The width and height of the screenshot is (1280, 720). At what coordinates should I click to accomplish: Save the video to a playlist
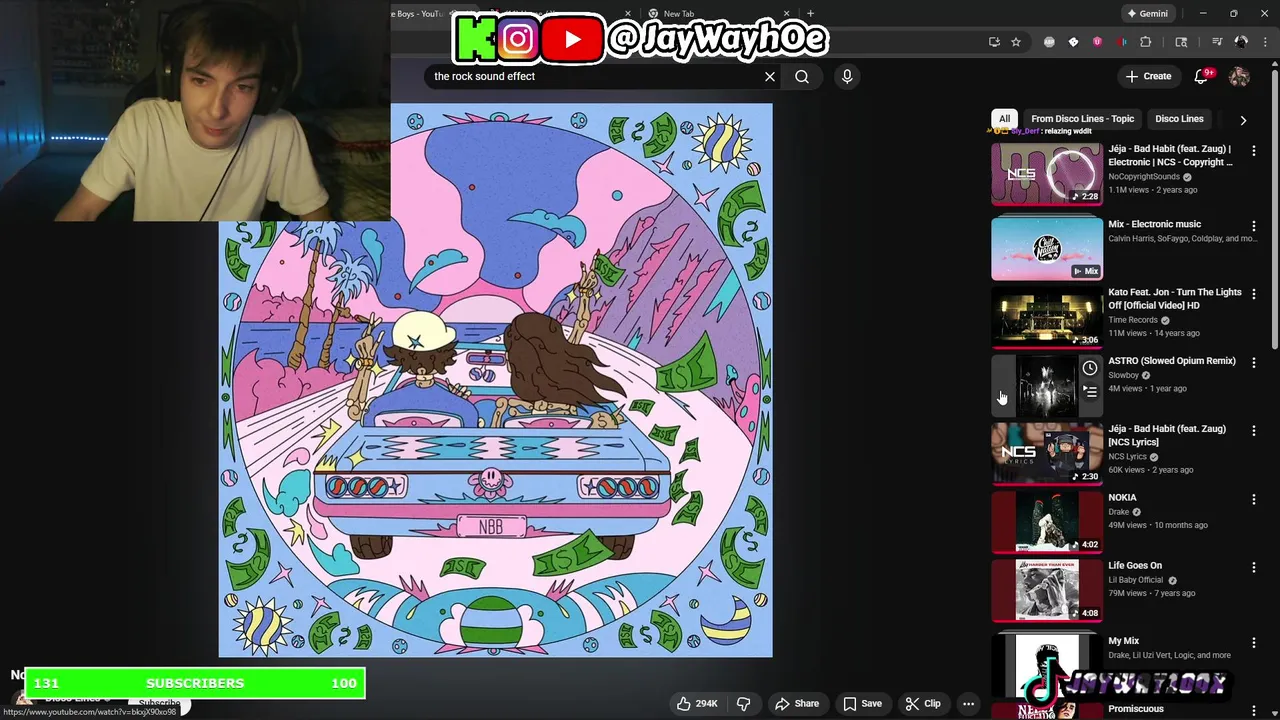(862, 703)
